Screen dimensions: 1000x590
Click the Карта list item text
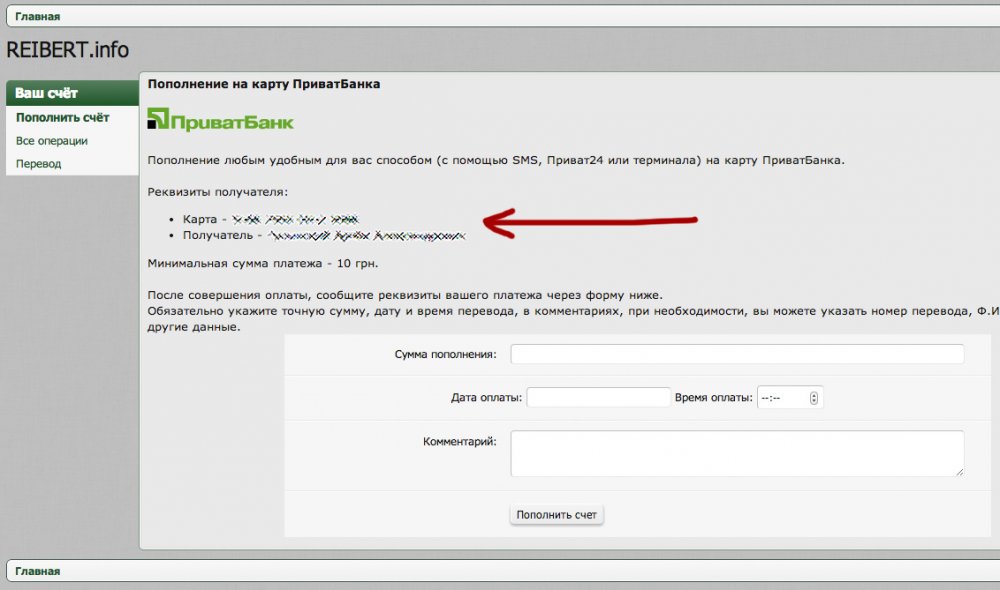point(270,219)
